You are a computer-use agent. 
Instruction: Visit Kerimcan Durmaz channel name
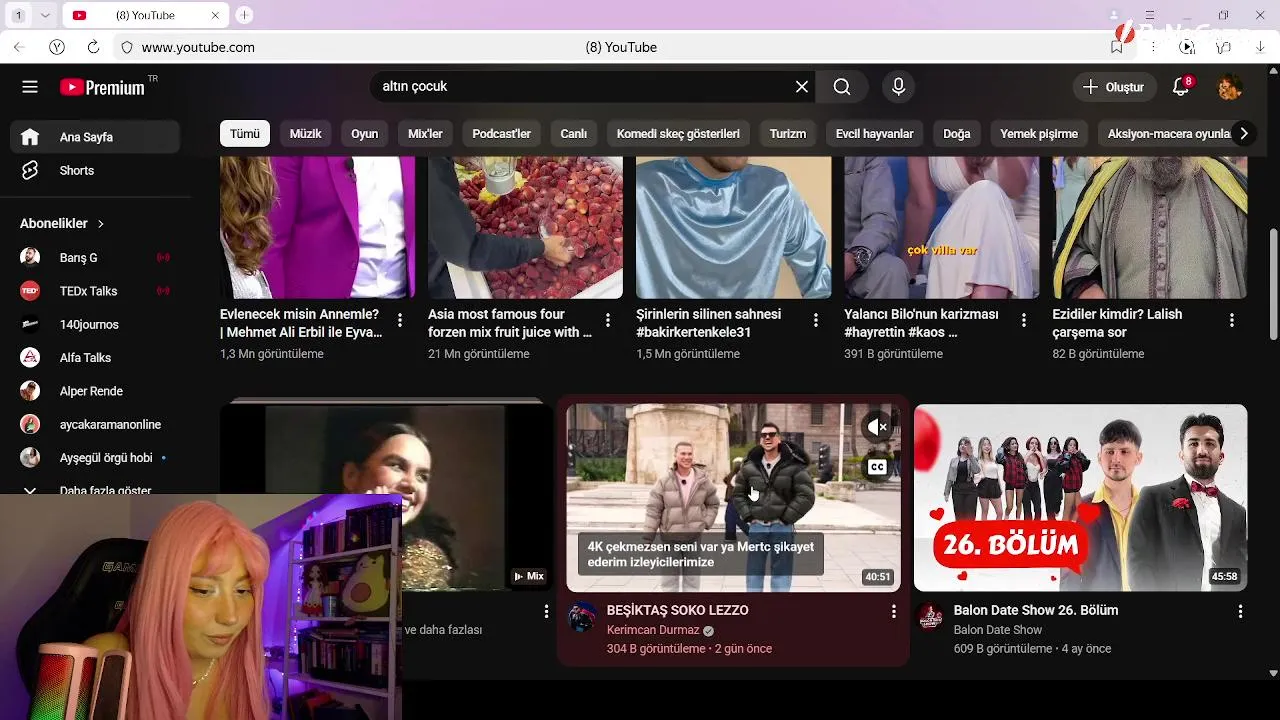[653, 631]
